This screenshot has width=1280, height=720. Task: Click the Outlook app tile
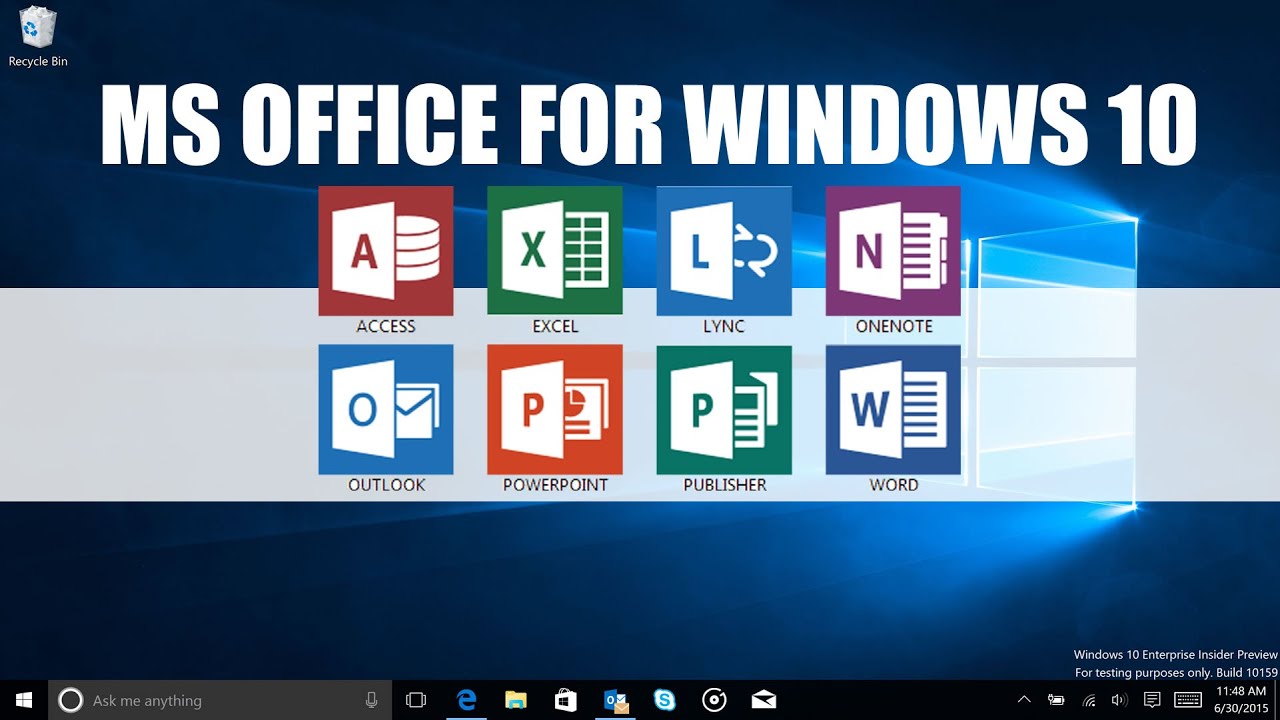[386, 410]
